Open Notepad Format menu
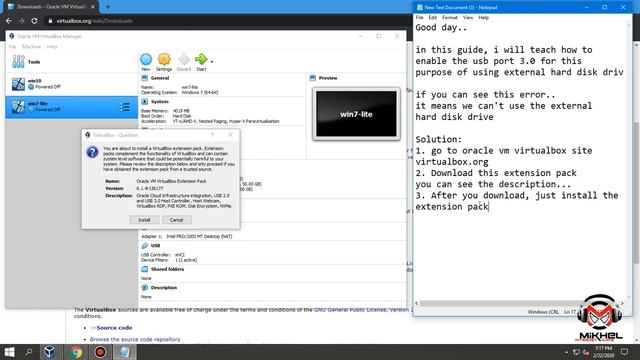 point(450,18)
